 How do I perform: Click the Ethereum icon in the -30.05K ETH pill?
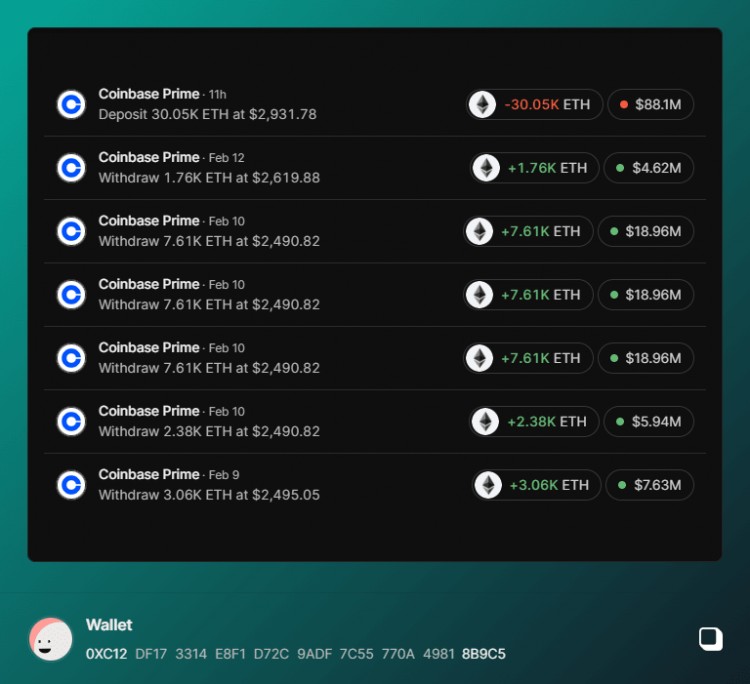(483, 104)
